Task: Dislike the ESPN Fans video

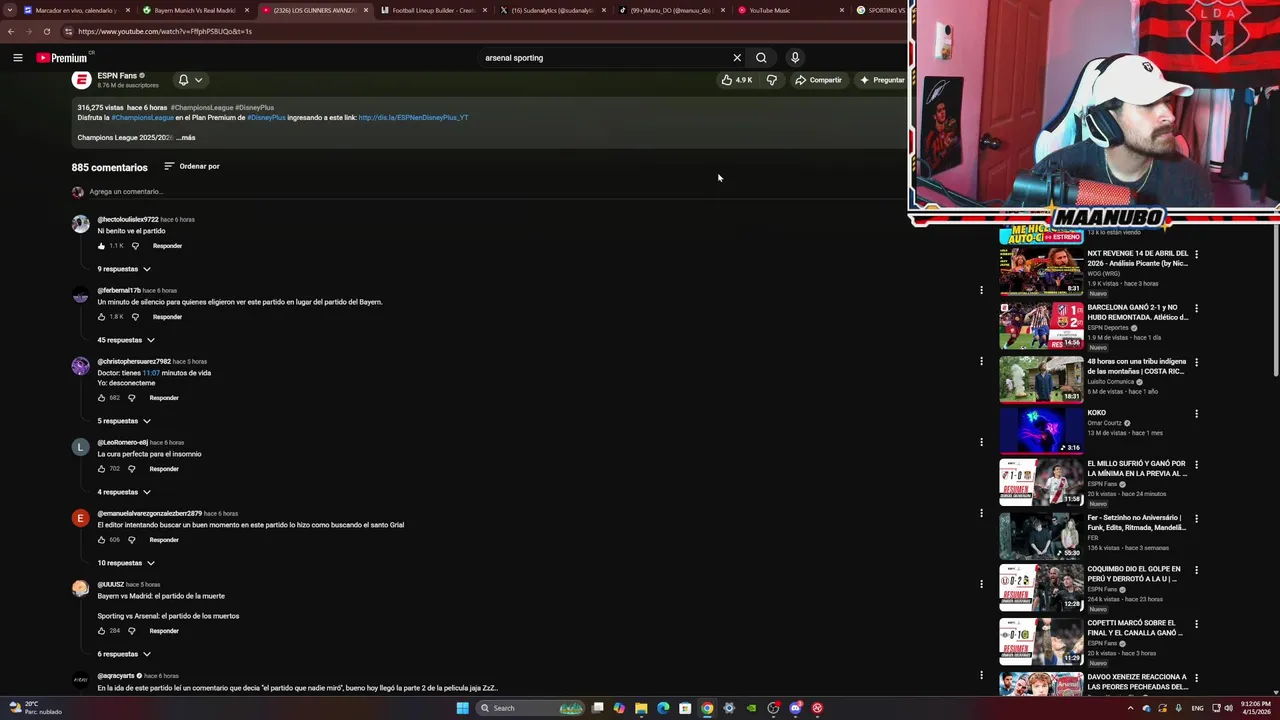Action: [771, 80]
